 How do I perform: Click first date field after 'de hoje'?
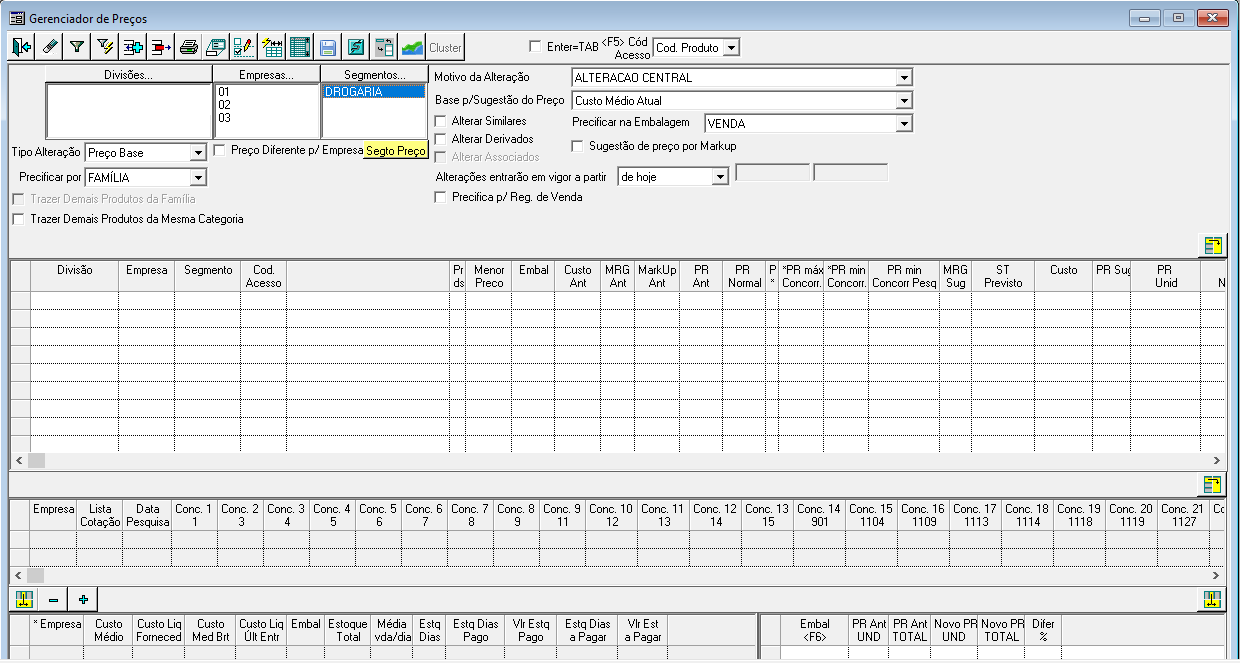[x=772, y=172]
